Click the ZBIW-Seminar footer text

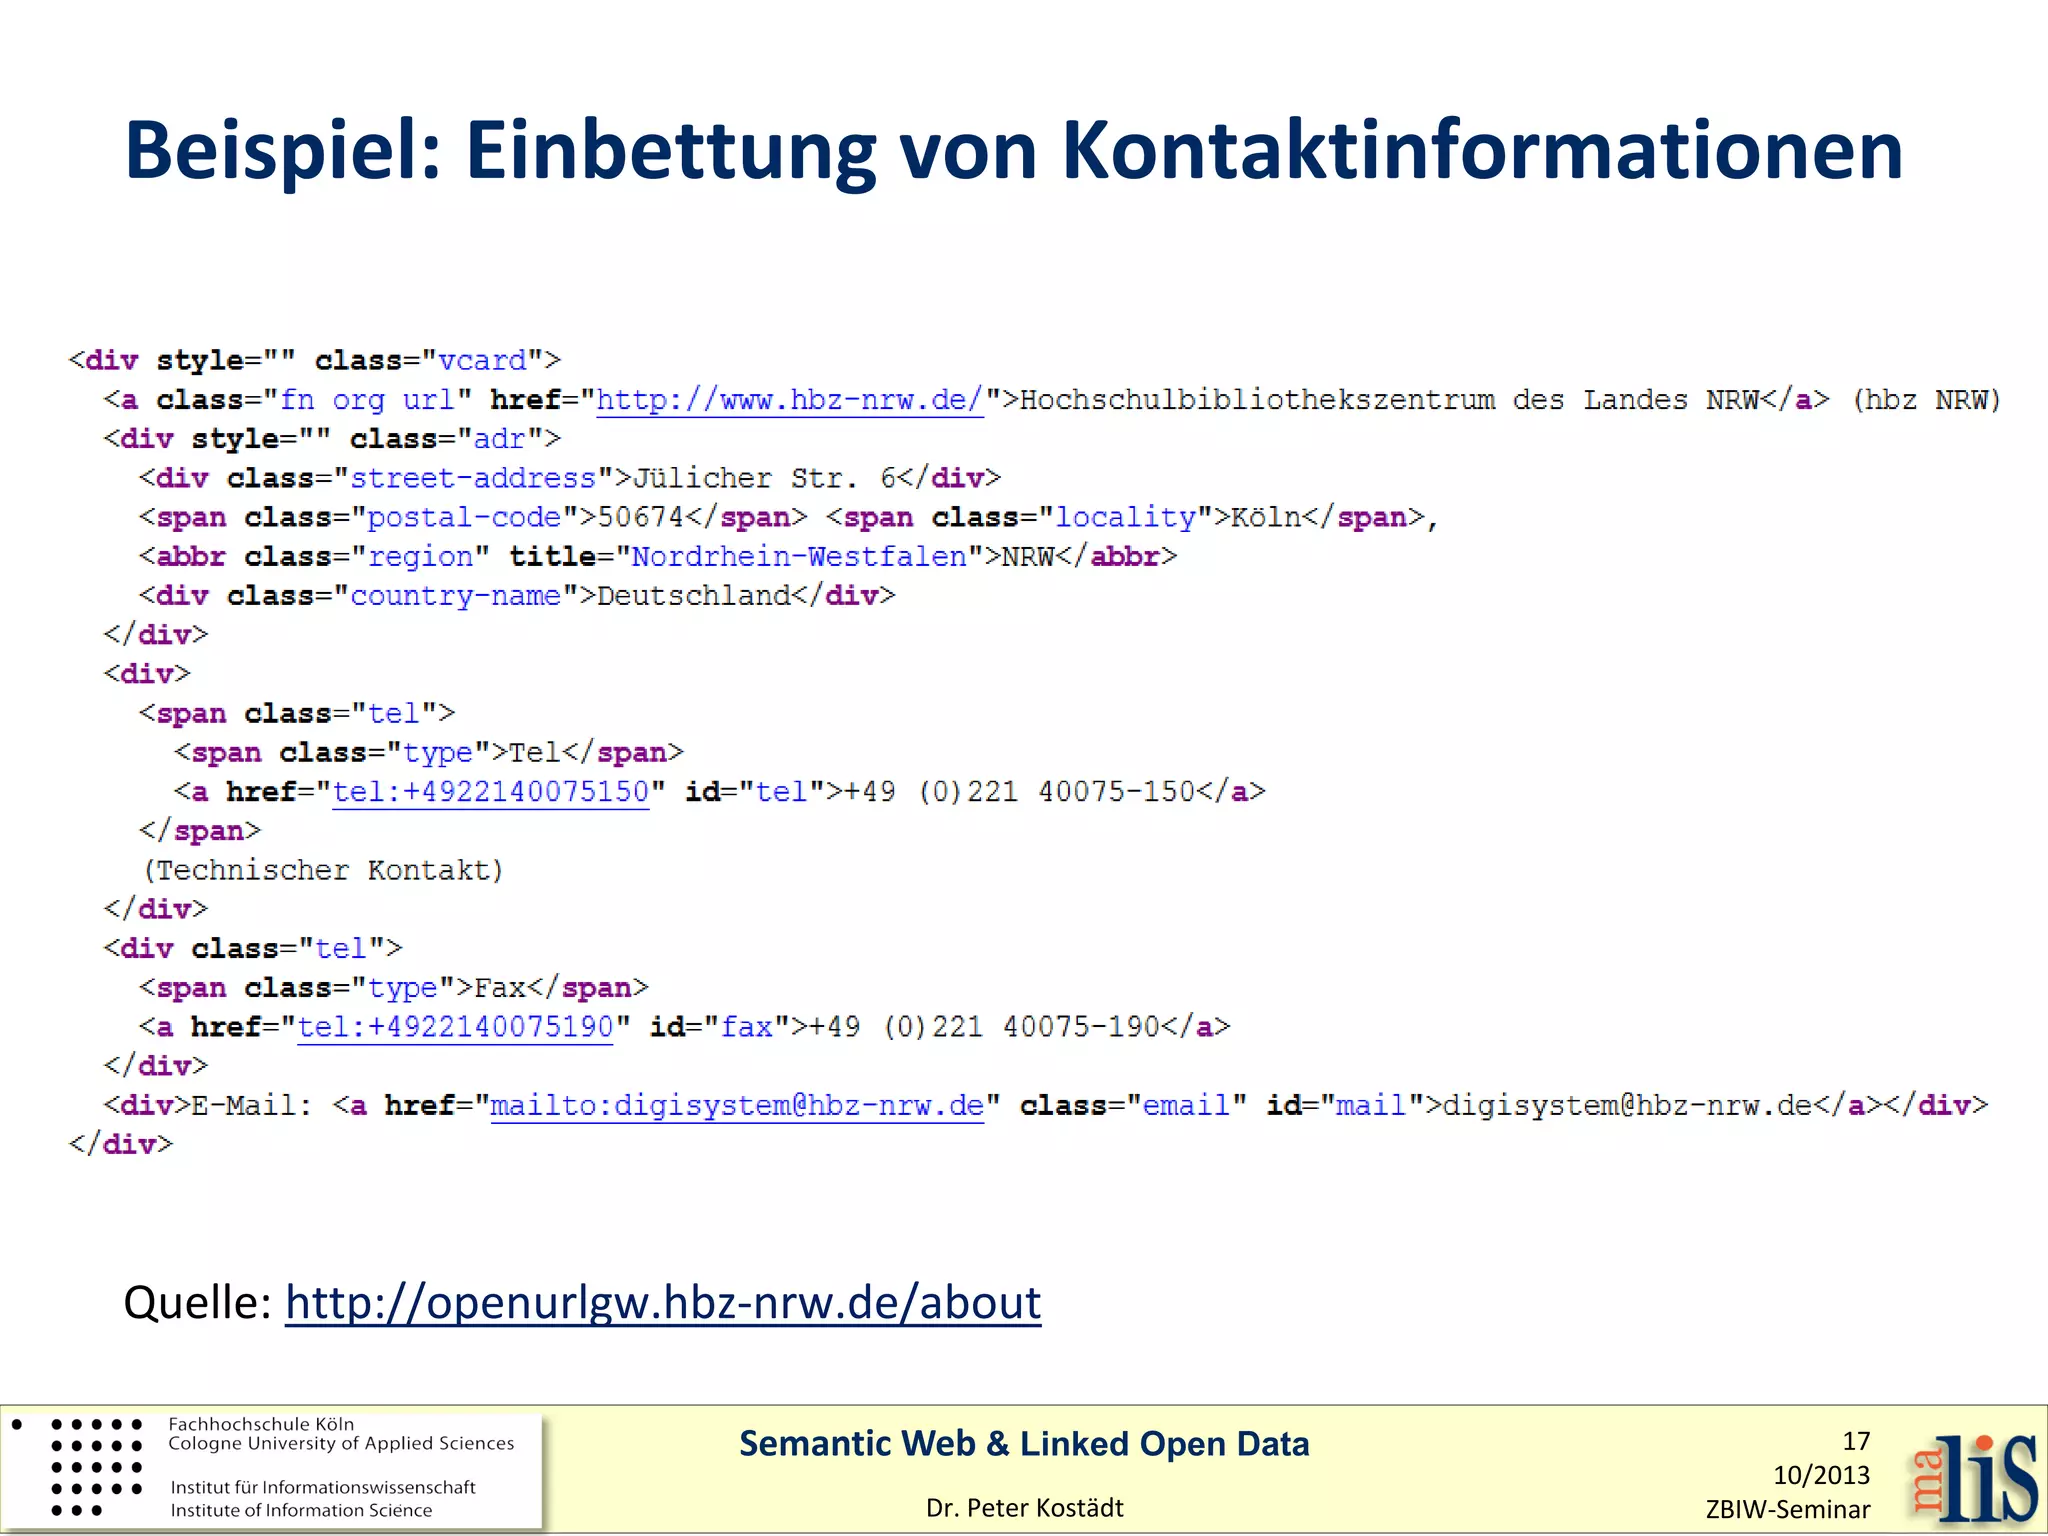point(1787,1510)
